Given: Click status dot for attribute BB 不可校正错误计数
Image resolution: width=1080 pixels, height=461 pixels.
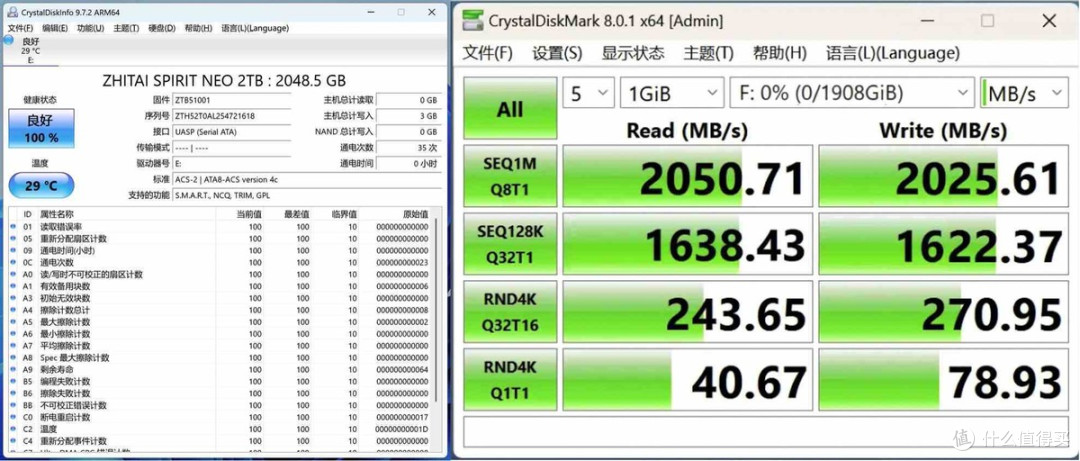Looking at the screenshot, I should click(x=13, y=405).
